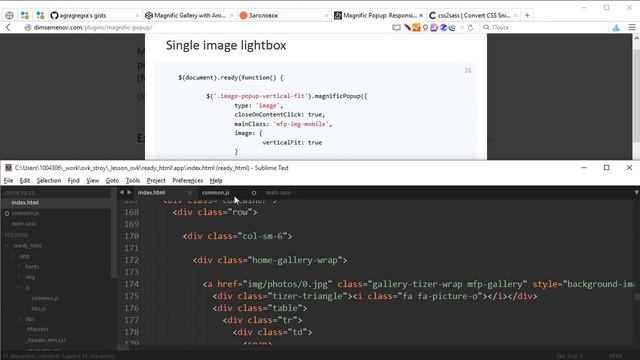Go back in the browser window
This screenshot has width=640, height=360.
coord(8,27)
